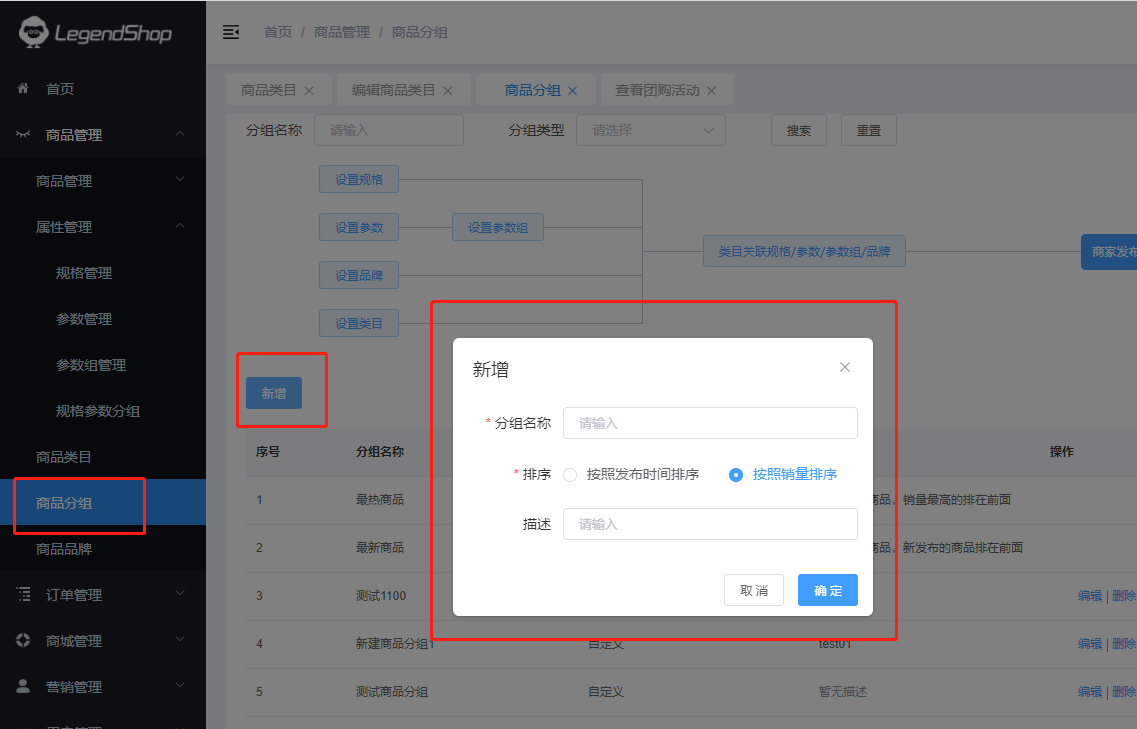1137x729 pixels.
Task: Click the sidebar collapse hamburger icon
Action: coord(231,32)
